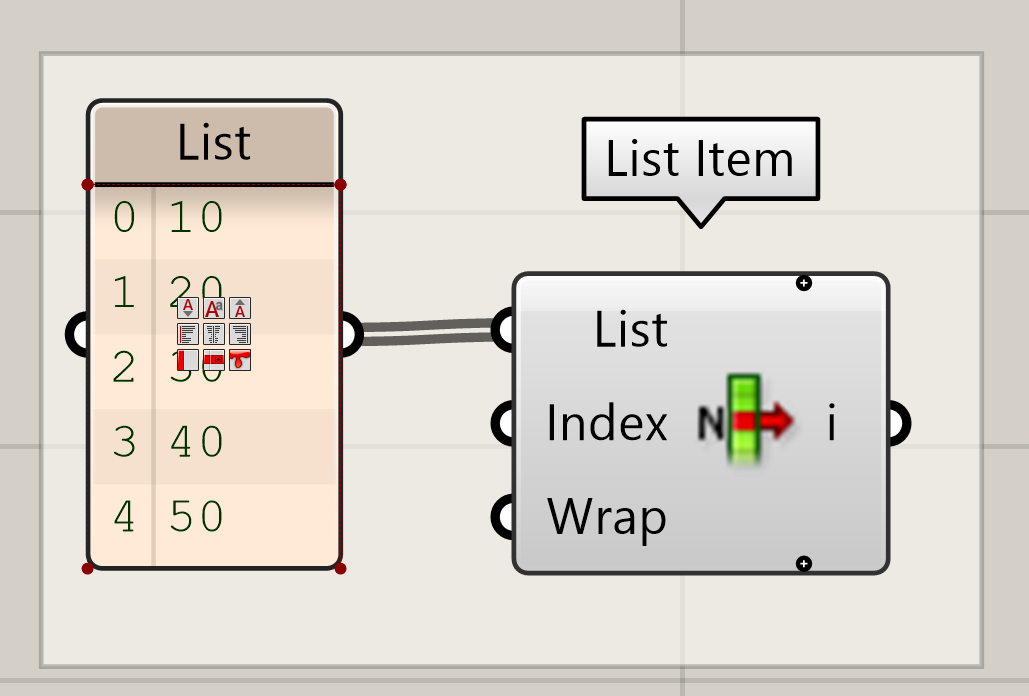Click the A-with-up-arrow font icon

tap(239, 308)
